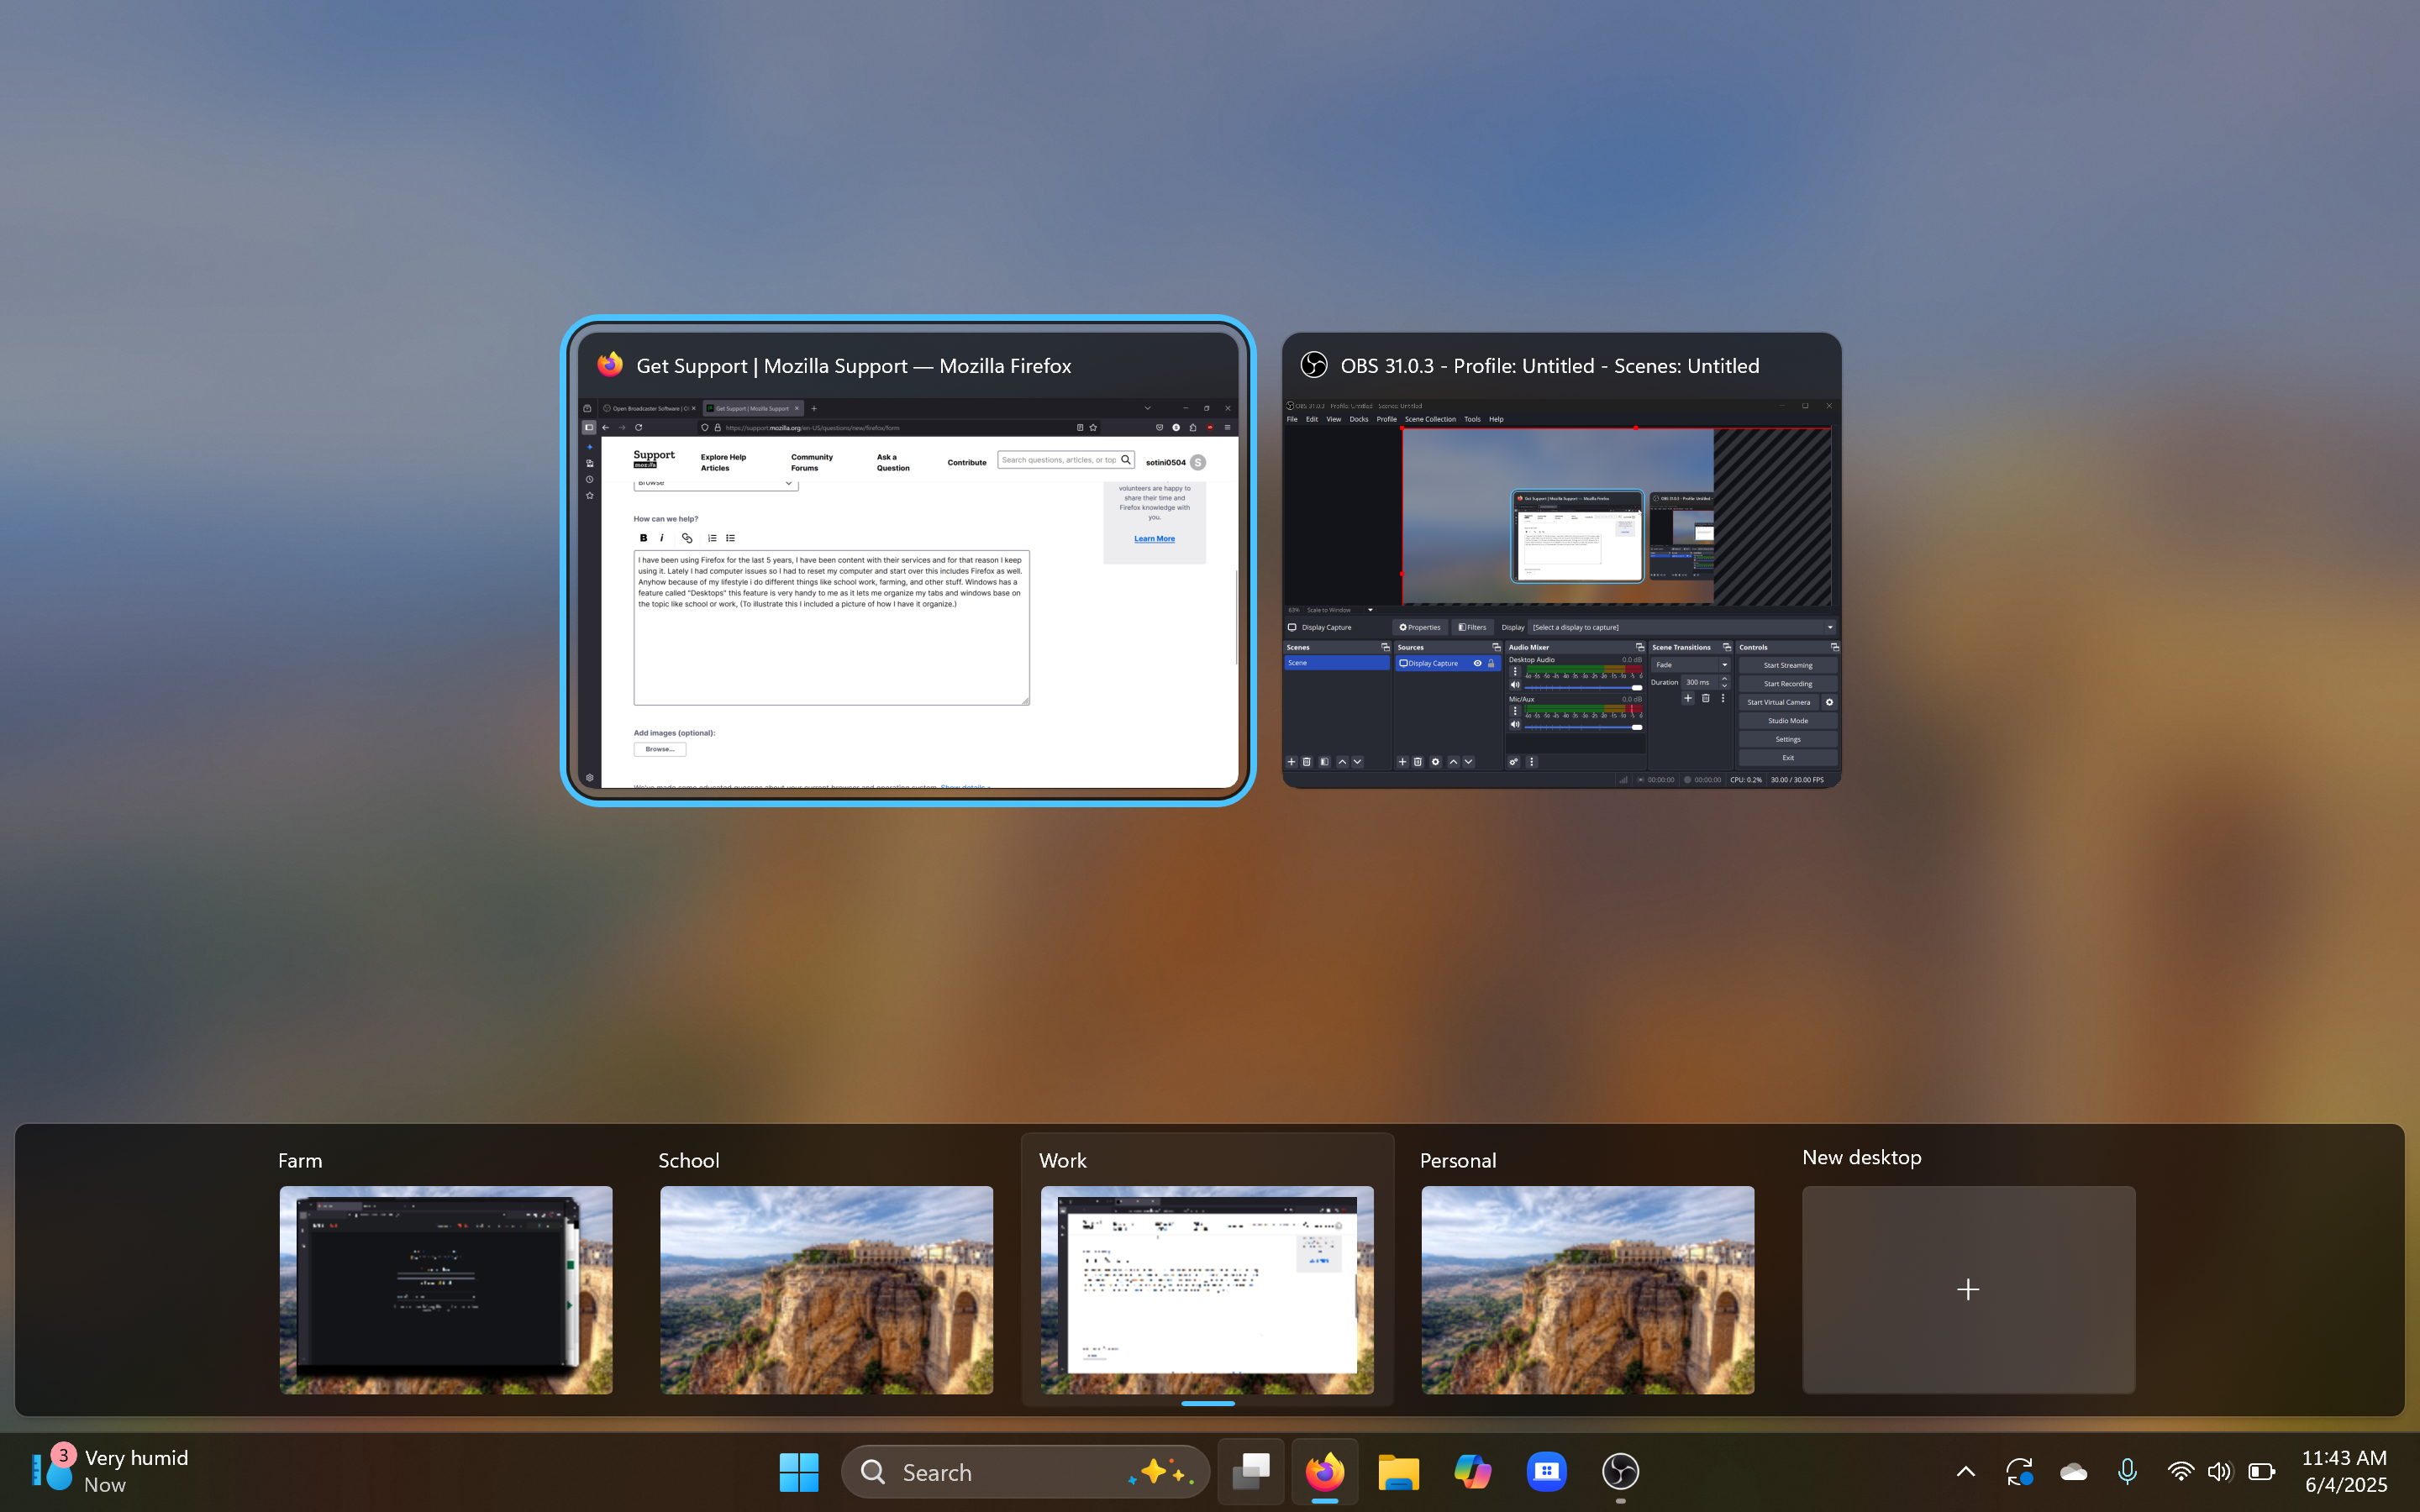Image resolution: width=2420 pixels, height=1512 pixels.
Task: Click the bulleted list icon in Firefox editor
Action: point(731,538)
